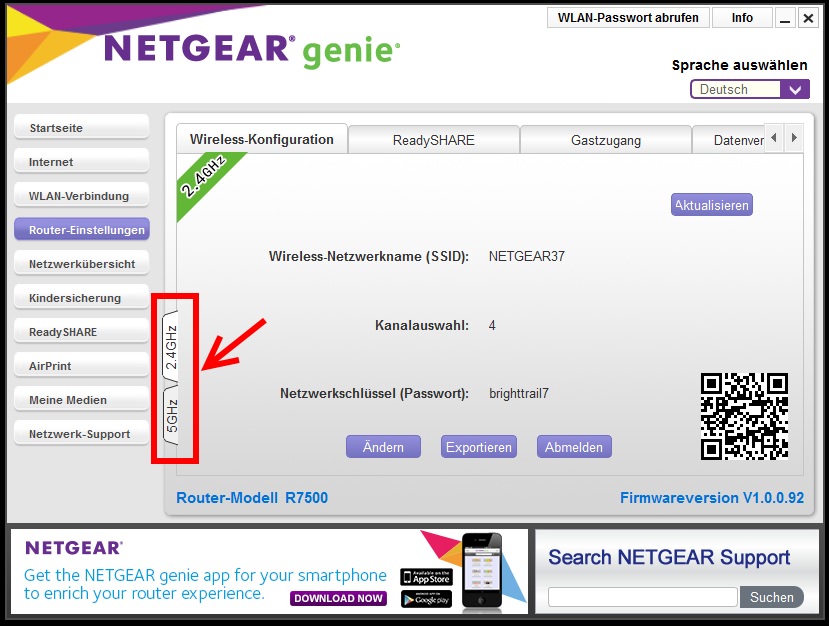829x626 pixels.
Task: Click the App Store badge
Action: [x=426, y=577]
